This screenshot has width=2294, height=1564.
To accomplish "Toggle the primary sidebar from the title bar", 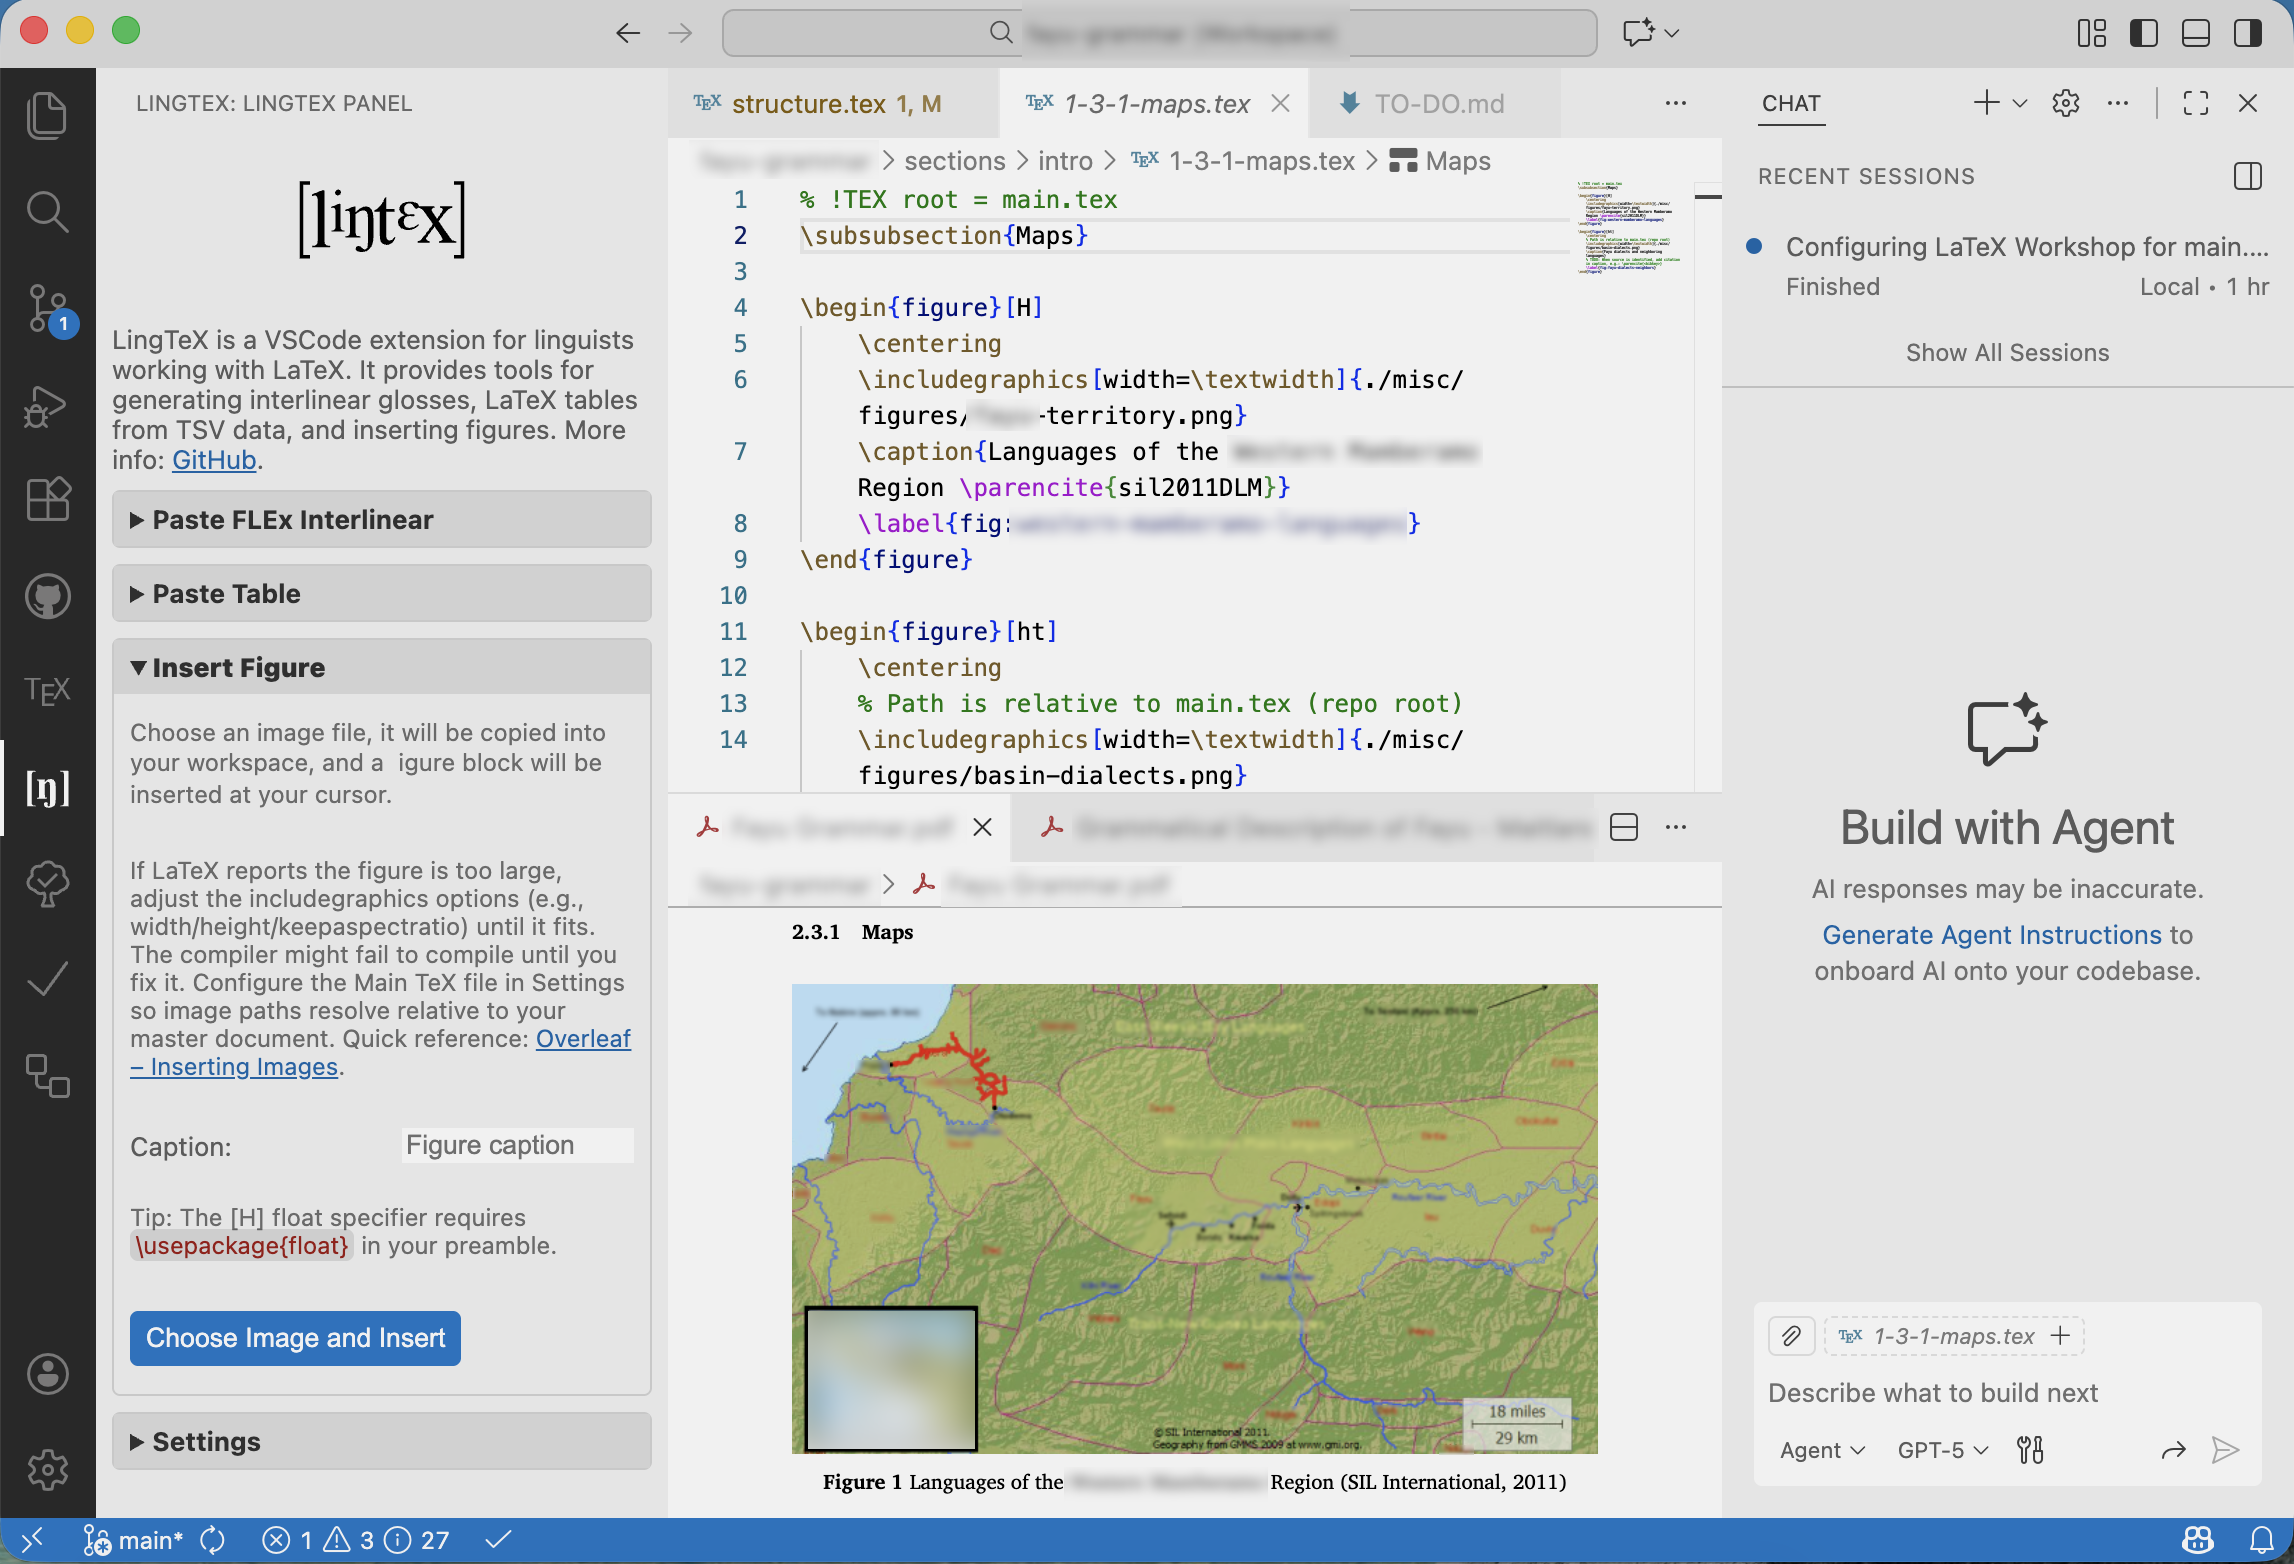I will 2141,32.
